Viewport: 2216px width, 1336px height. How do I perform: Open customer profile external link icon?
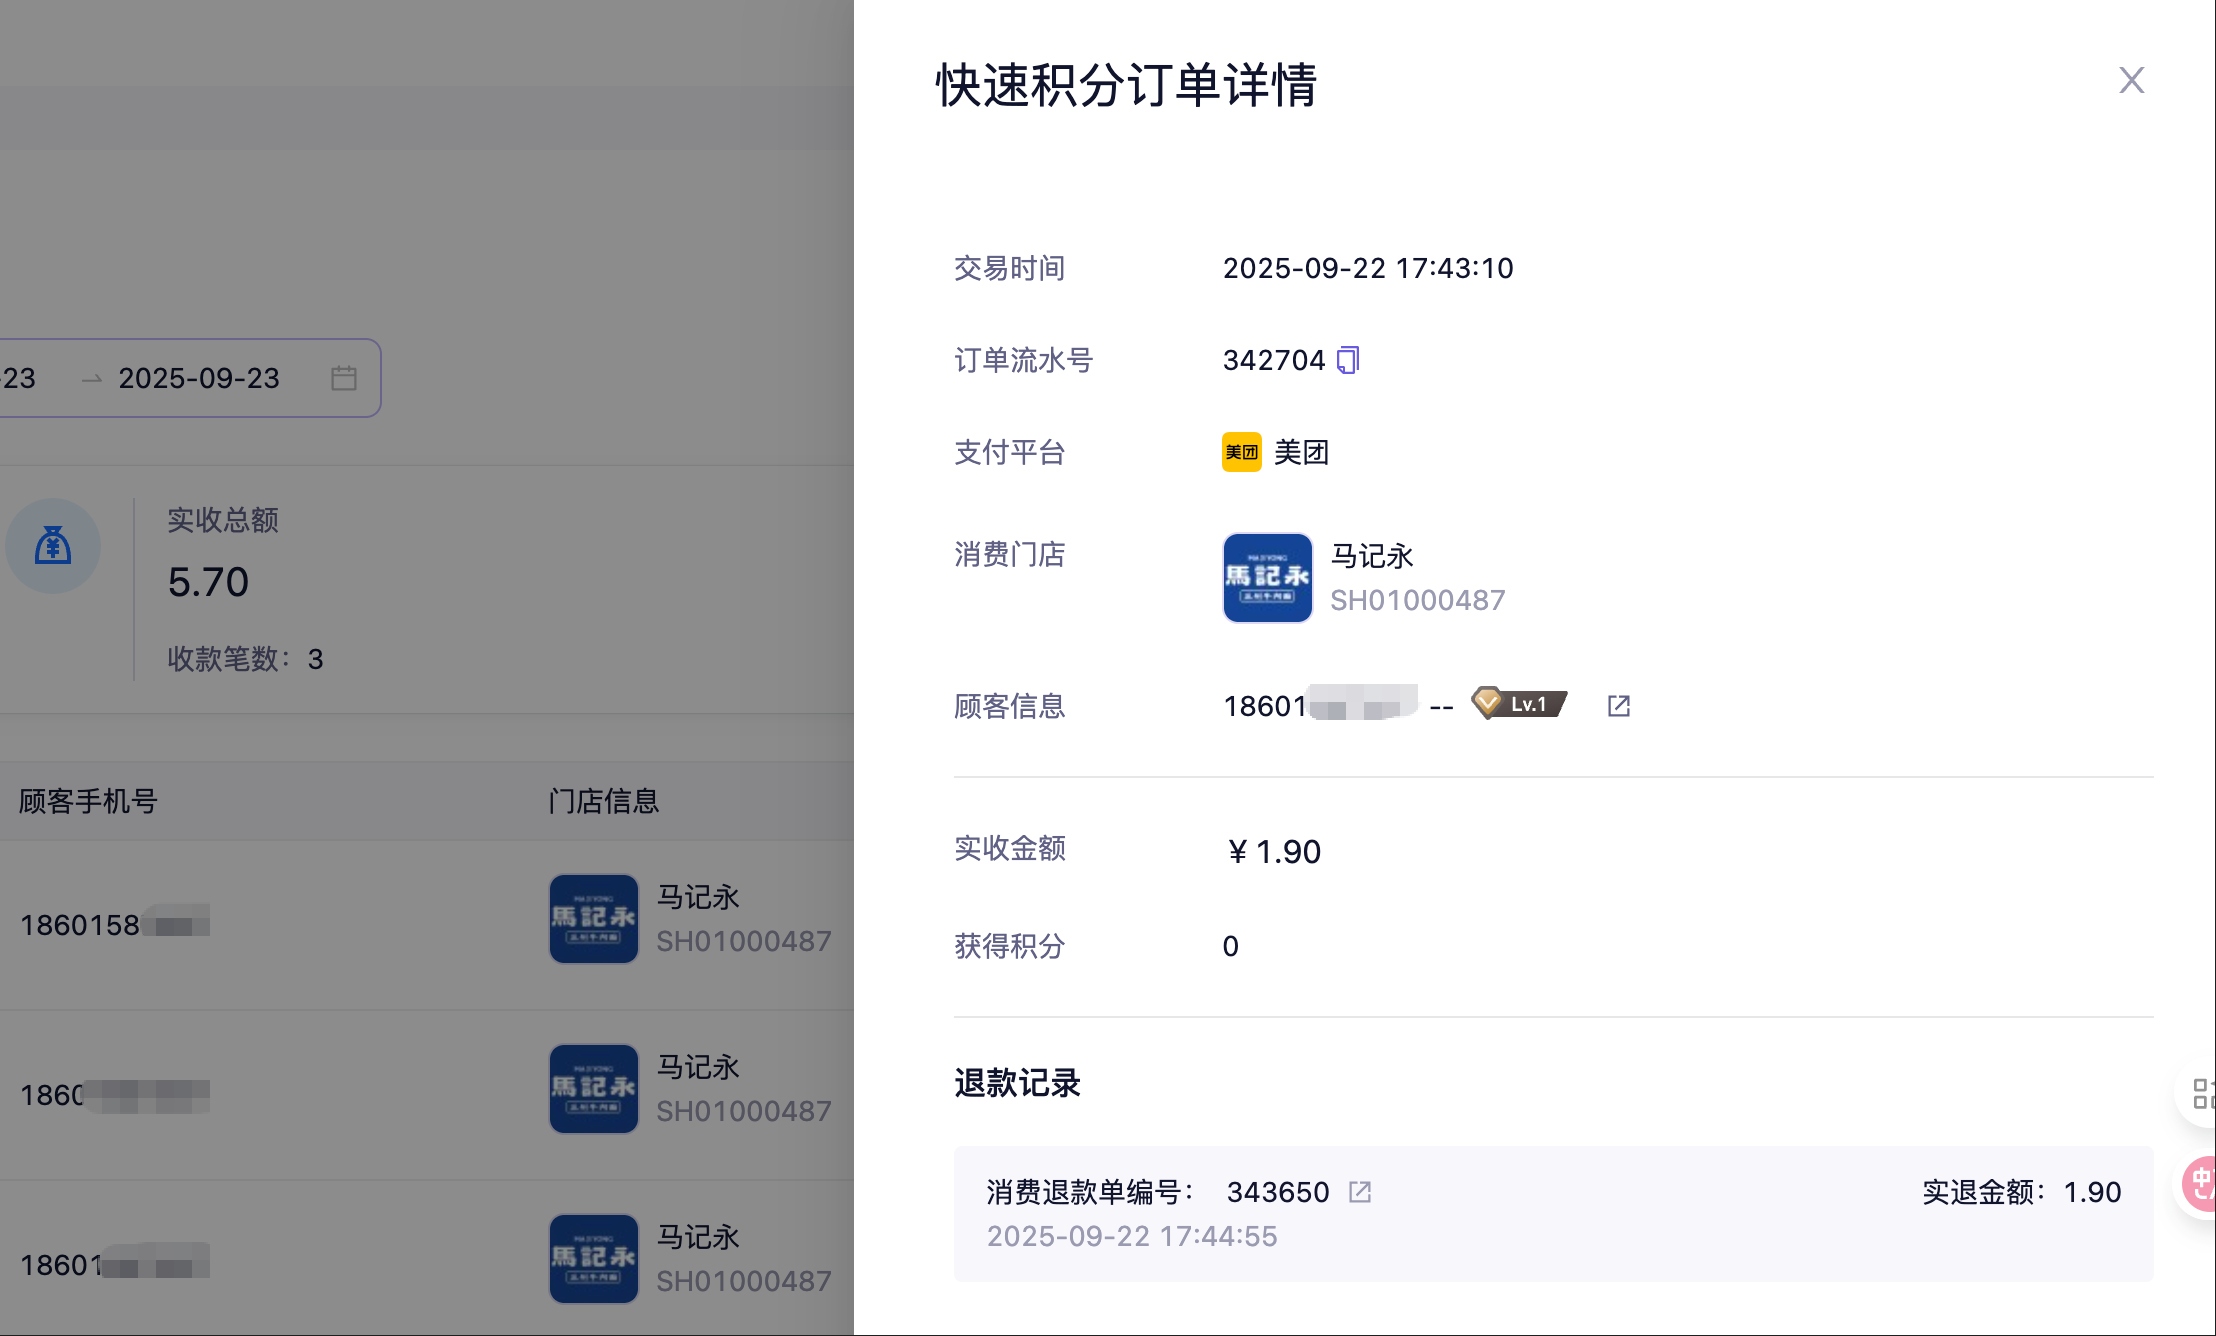click(1618, 706)
